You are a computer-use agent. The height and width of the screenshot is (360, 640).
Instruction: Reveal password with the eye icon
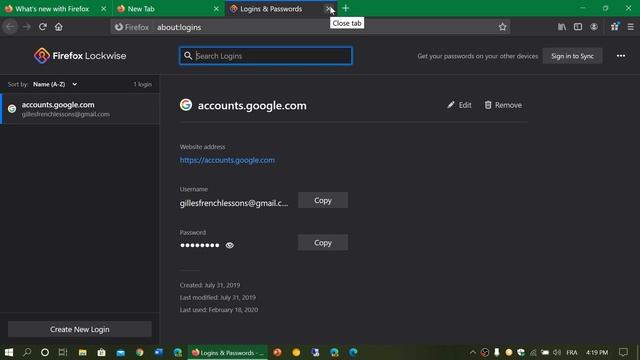pyautogui.click(x=229, y=245)
